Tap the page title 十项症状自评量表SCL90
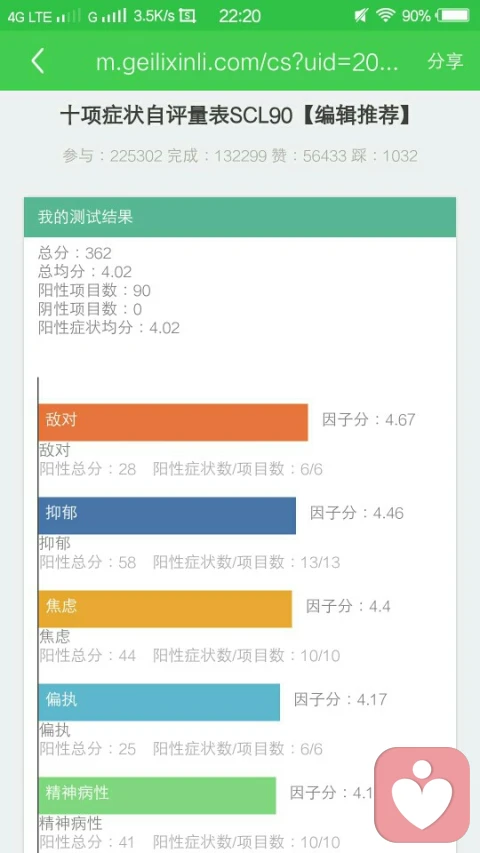 [177, 116]
